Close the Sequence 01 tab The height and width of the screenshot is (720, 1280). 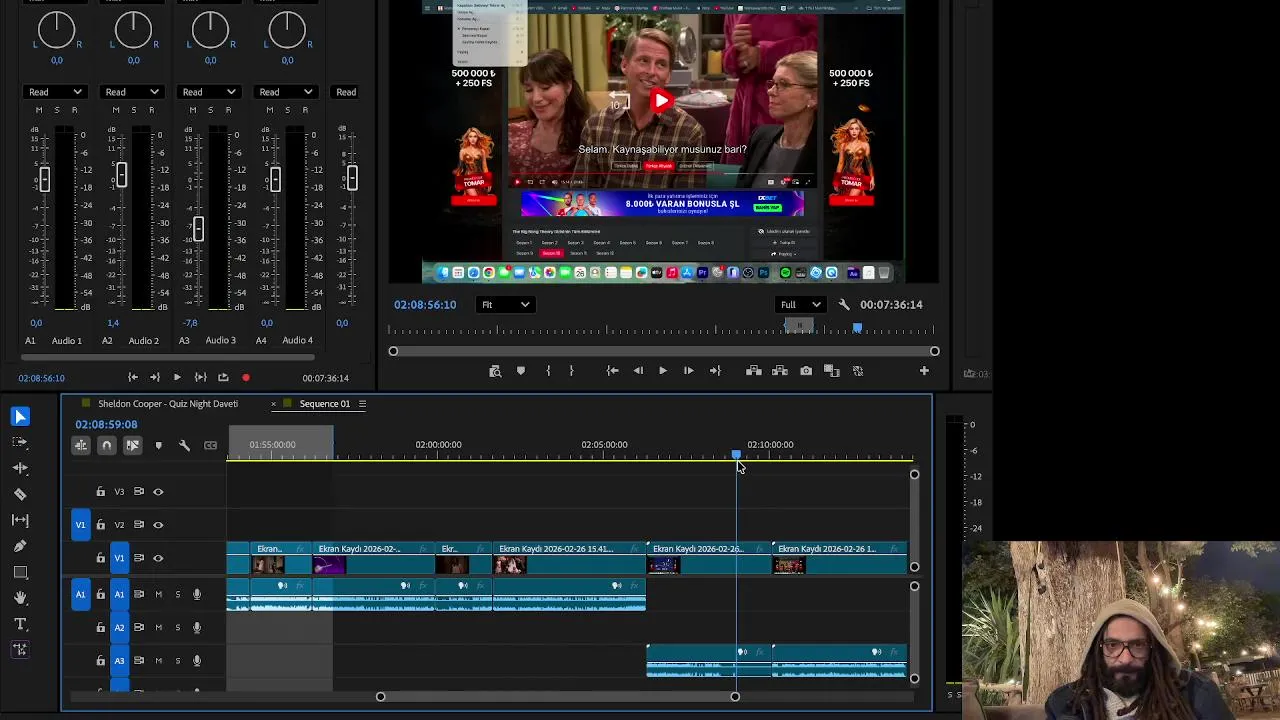click(273, 404)
